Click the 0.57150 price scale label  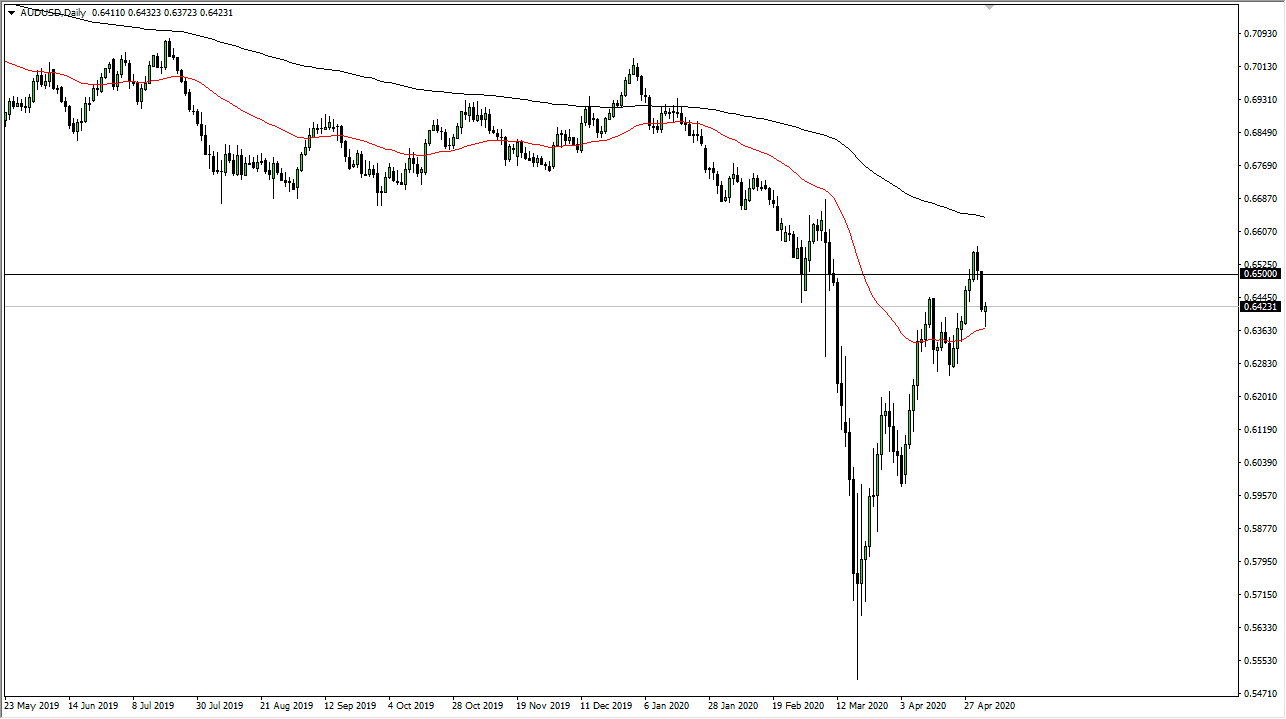pyautogui.click(x=1260, y=595)
